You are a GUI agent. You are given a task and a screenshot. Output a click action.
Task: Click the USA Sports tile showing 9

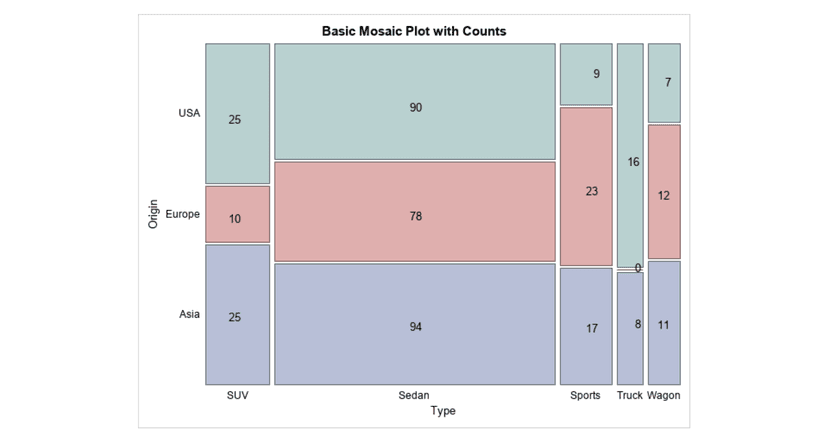point(585,74)
